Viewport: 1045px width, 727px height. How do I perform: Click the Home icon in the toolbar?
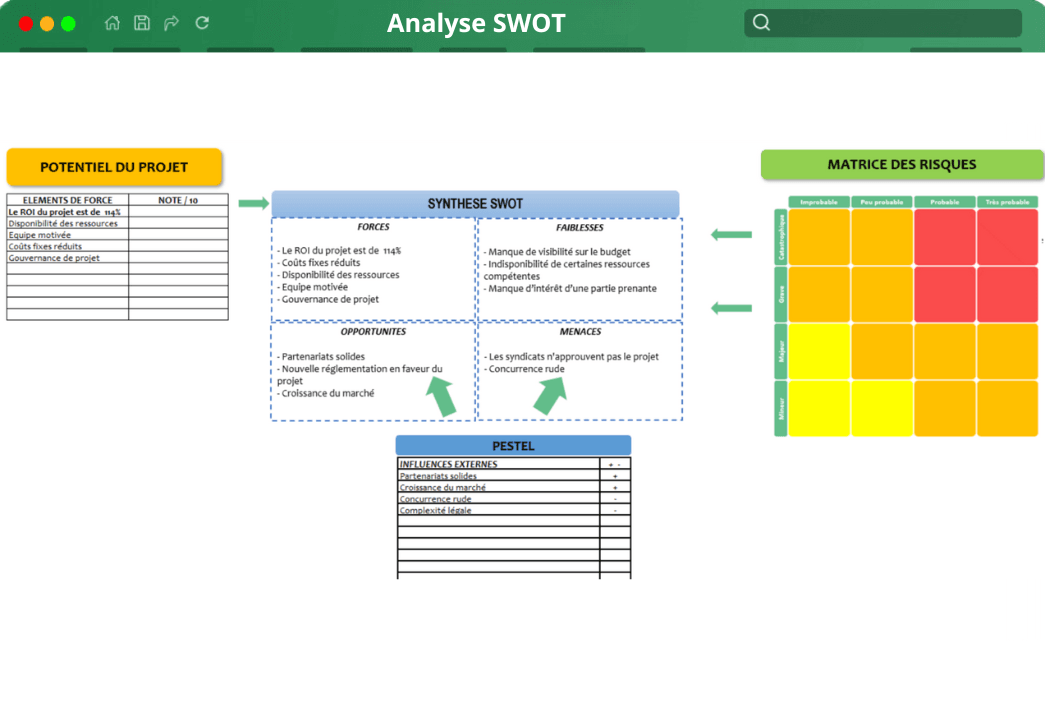pos(111,22)
